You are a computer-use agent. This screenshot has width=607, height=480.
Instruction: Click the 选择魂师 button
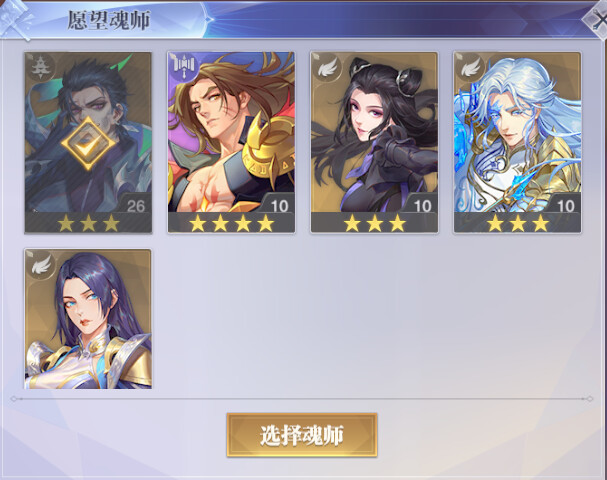click(302, 435)
